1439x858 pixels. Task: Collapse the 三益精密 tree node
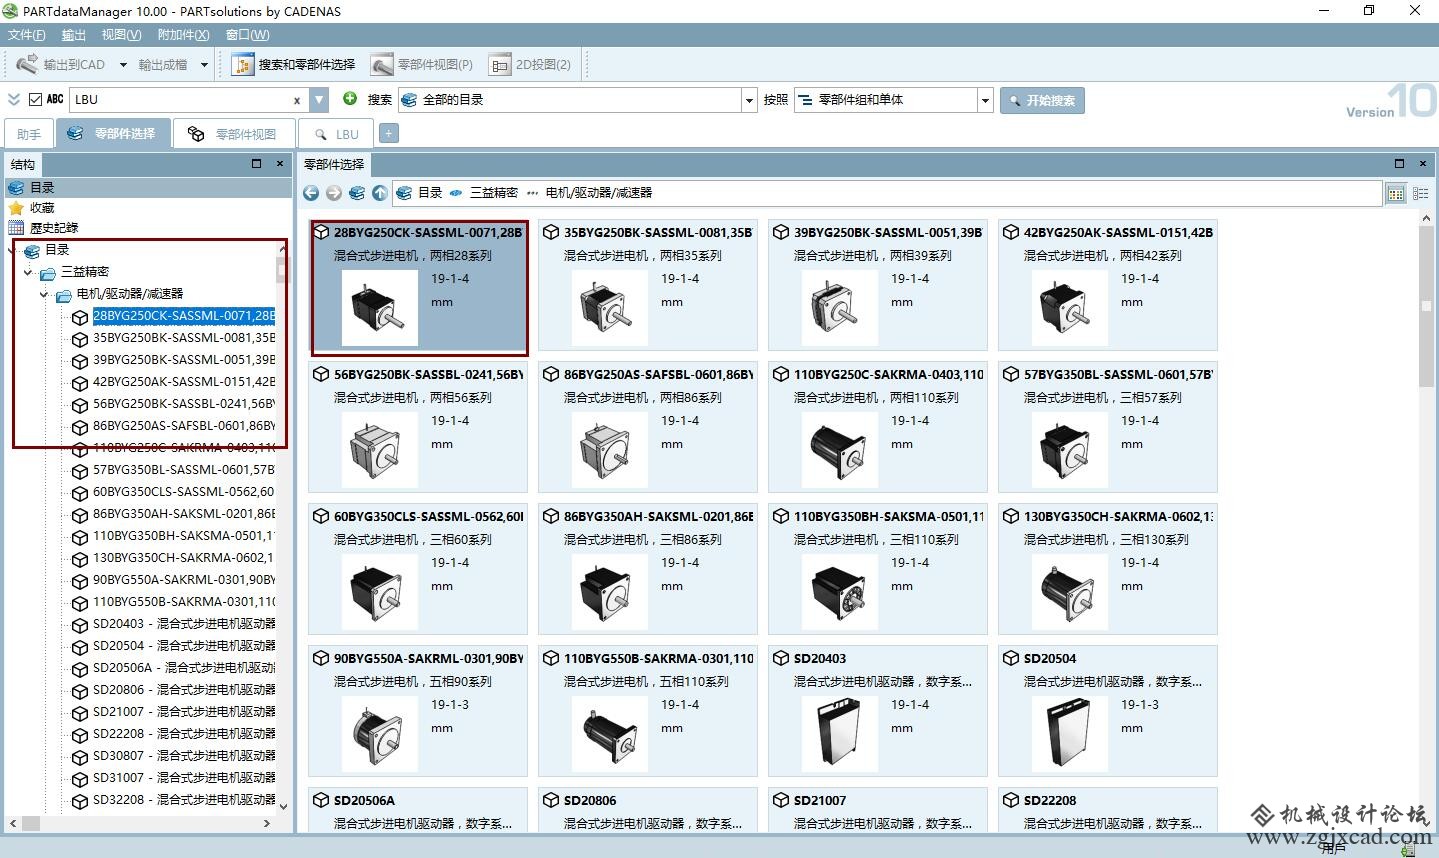tap(28, 272)
